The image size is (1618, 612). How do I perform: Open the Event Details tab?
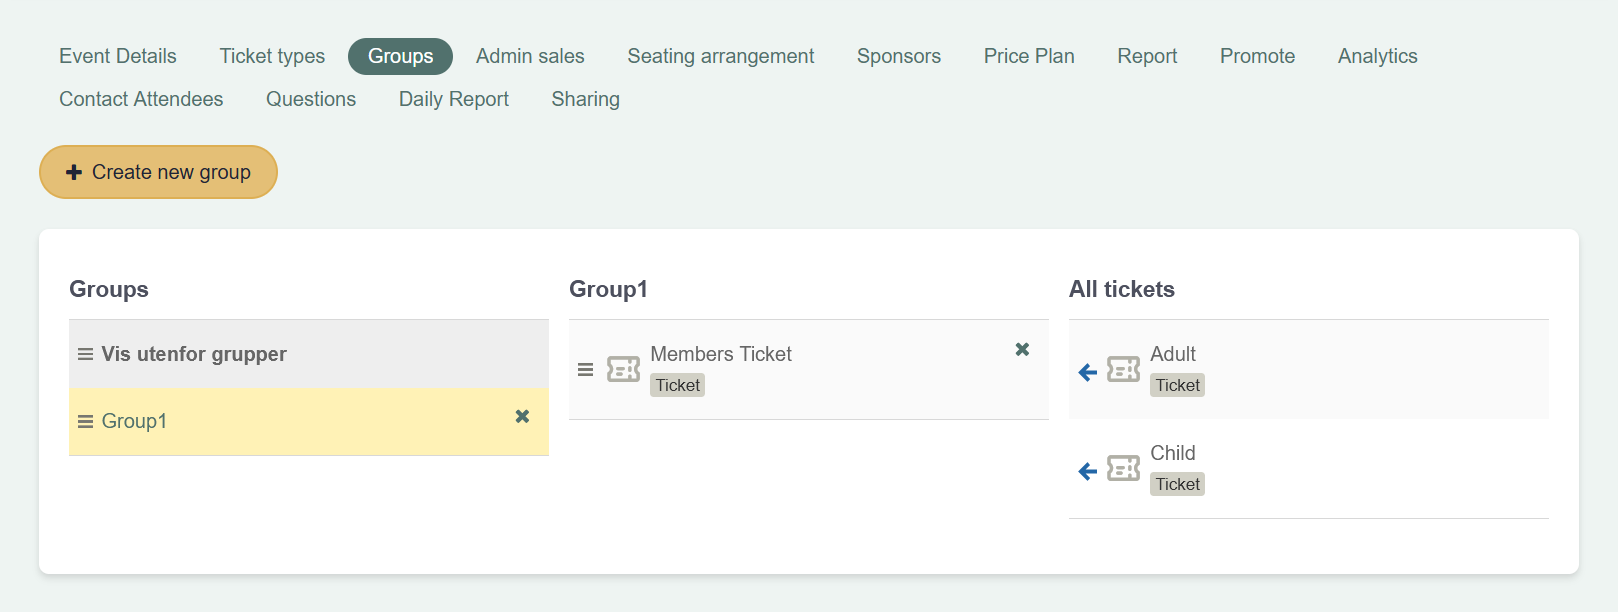pyautogui.click(x=118, y=56)
